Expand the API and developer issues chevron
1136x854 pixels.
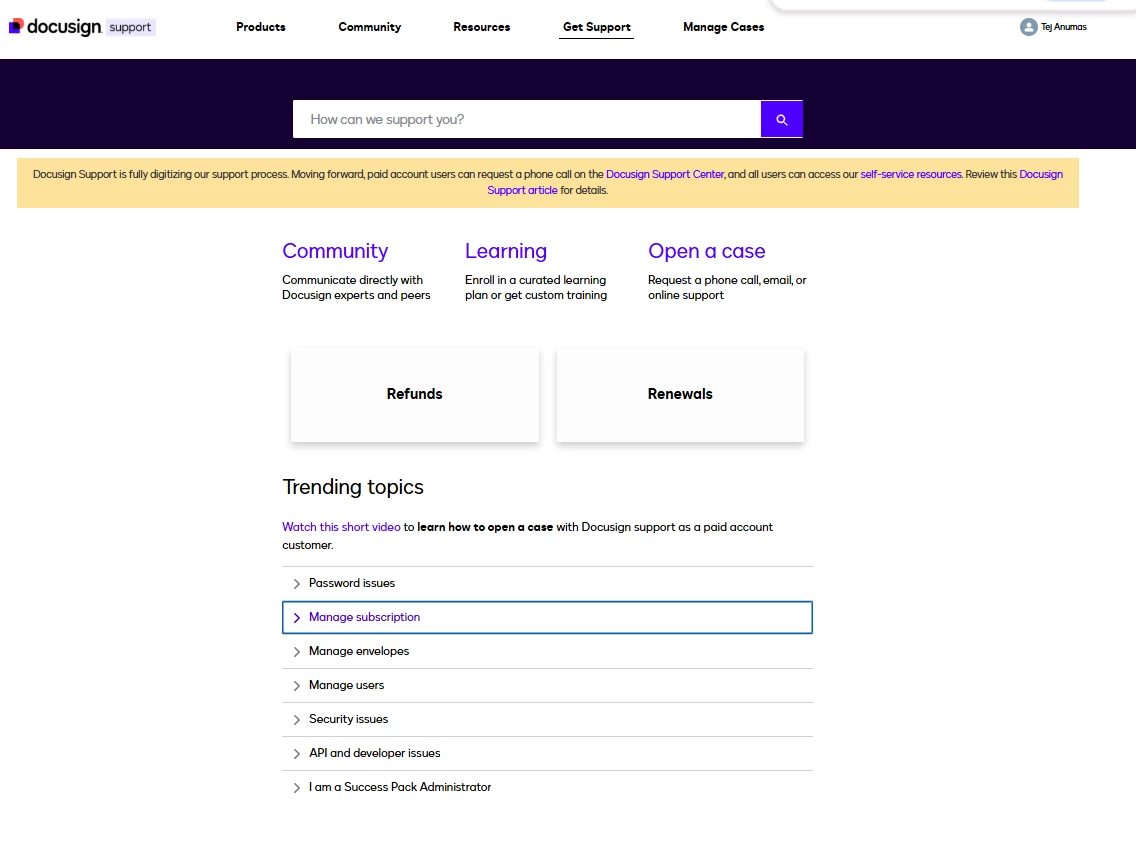click(296, 754)
